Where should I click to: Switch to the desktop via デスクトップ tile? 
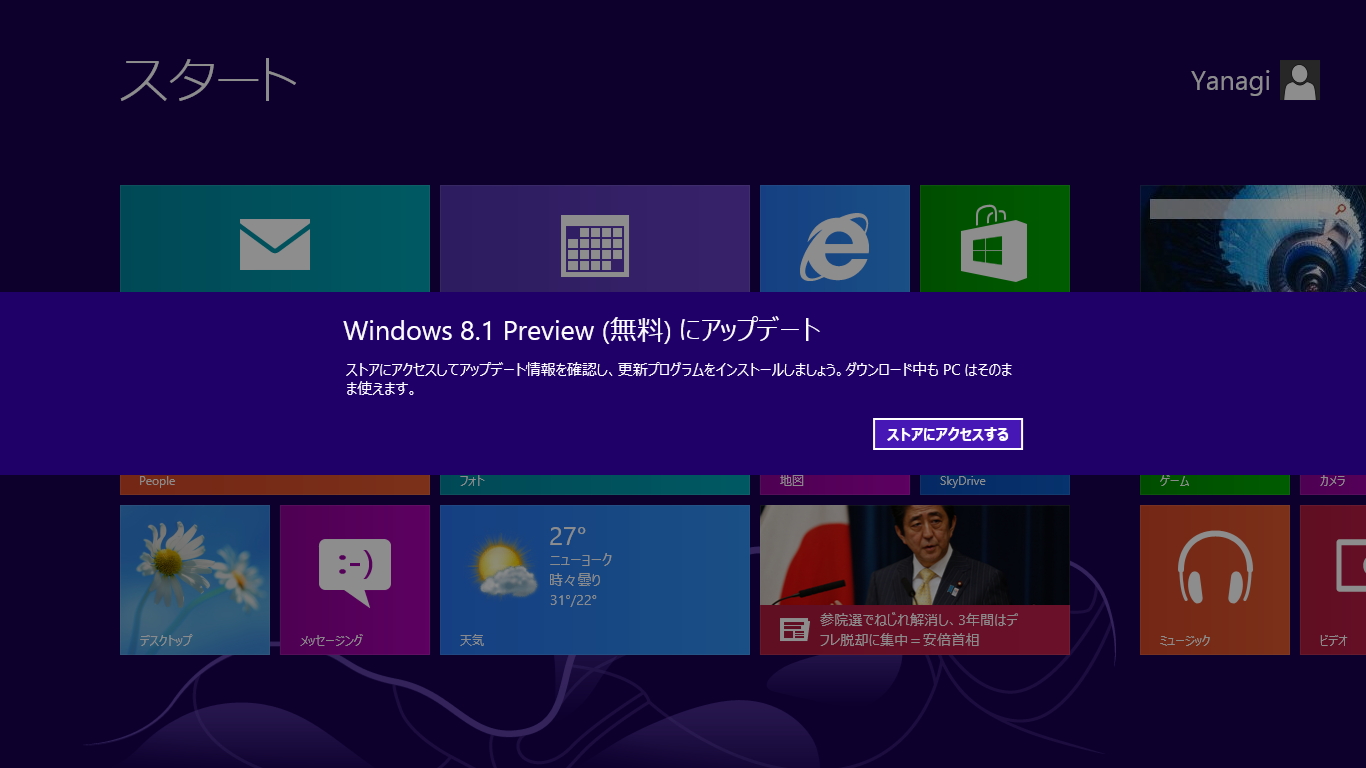pos(194,580)
